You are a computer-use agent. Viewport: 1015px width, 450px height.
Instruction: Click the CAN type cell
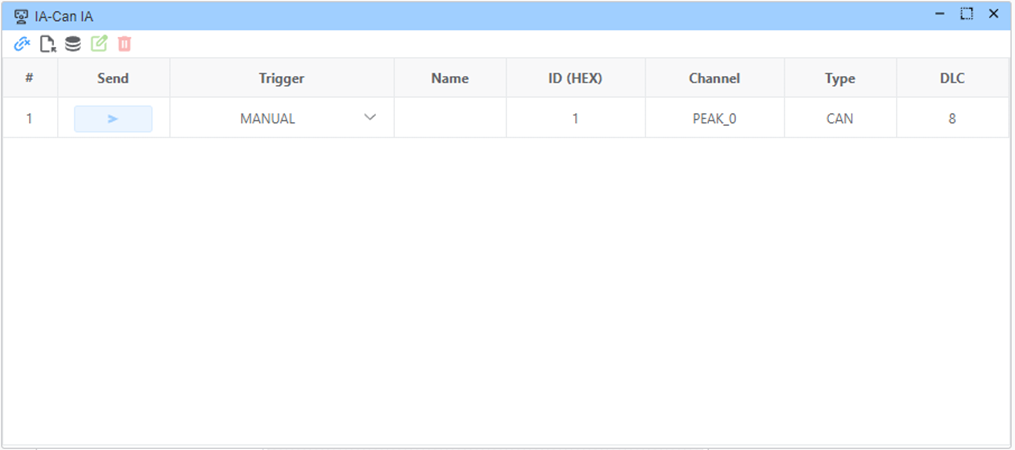[840, 118]
